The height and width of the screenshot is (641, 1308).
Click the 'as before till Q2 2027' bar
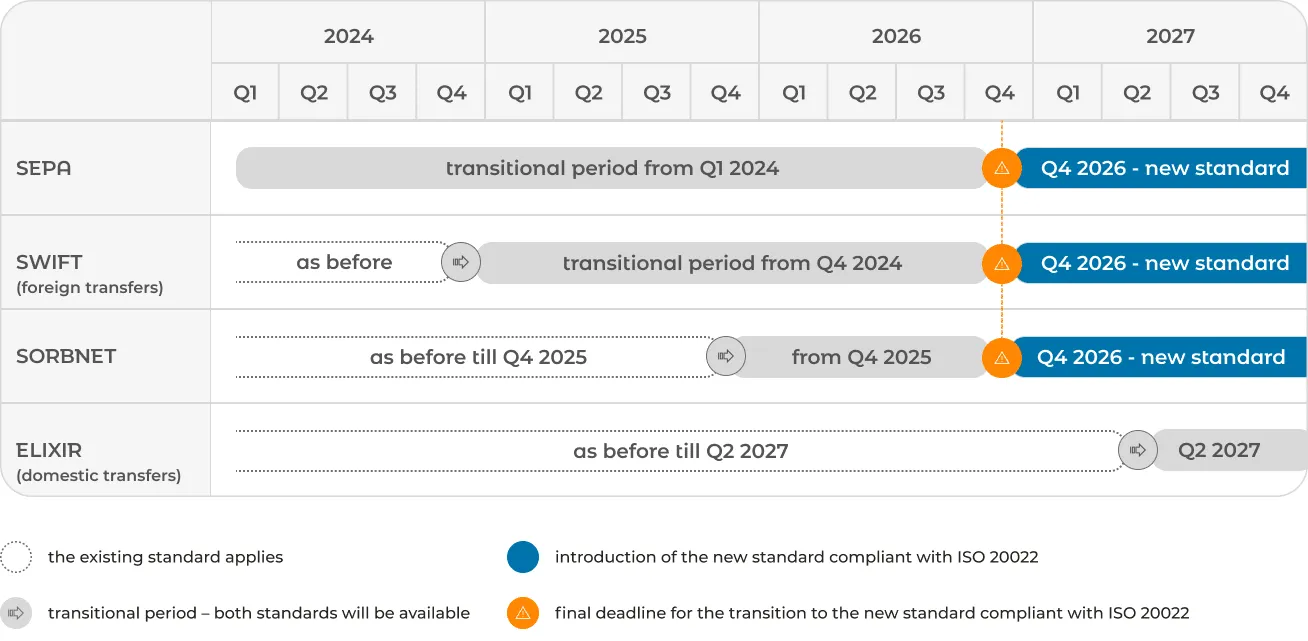point(680,451)
